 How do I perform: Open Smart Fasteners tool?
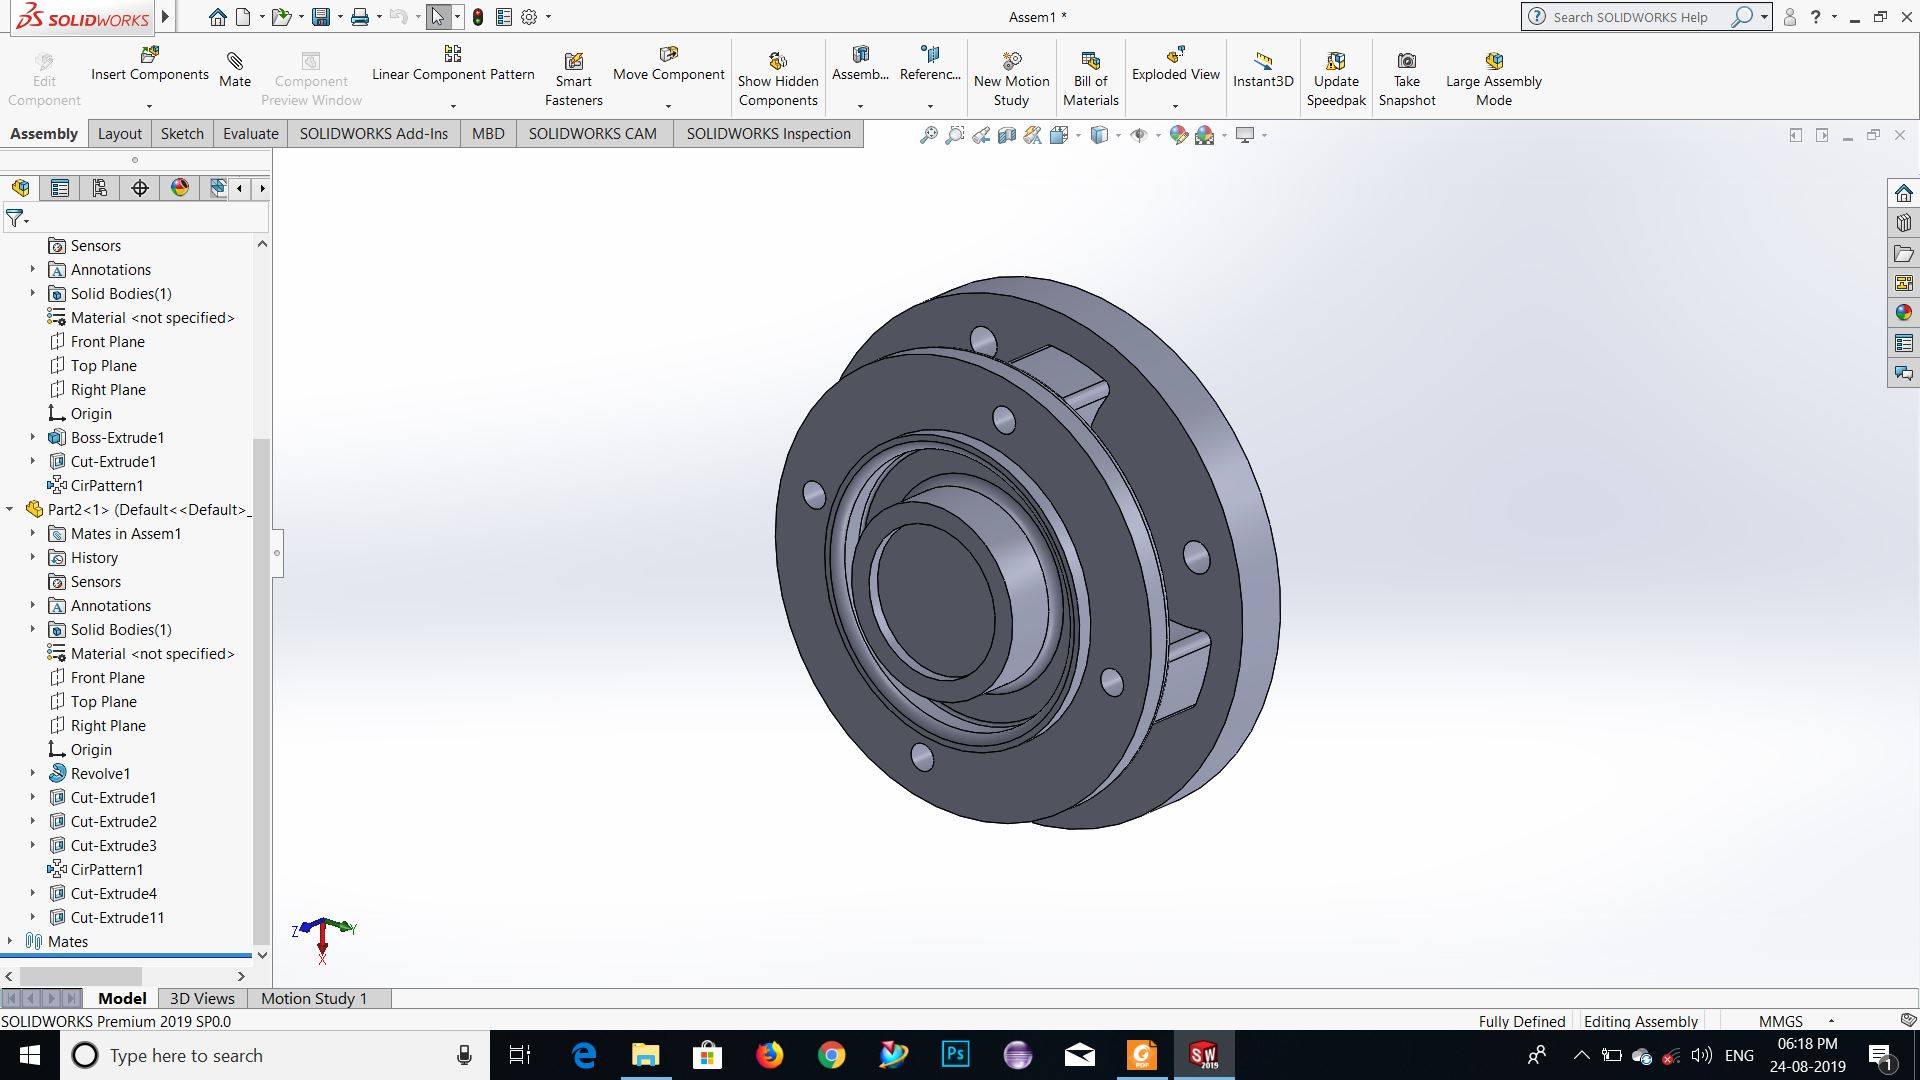click(573, 62)
